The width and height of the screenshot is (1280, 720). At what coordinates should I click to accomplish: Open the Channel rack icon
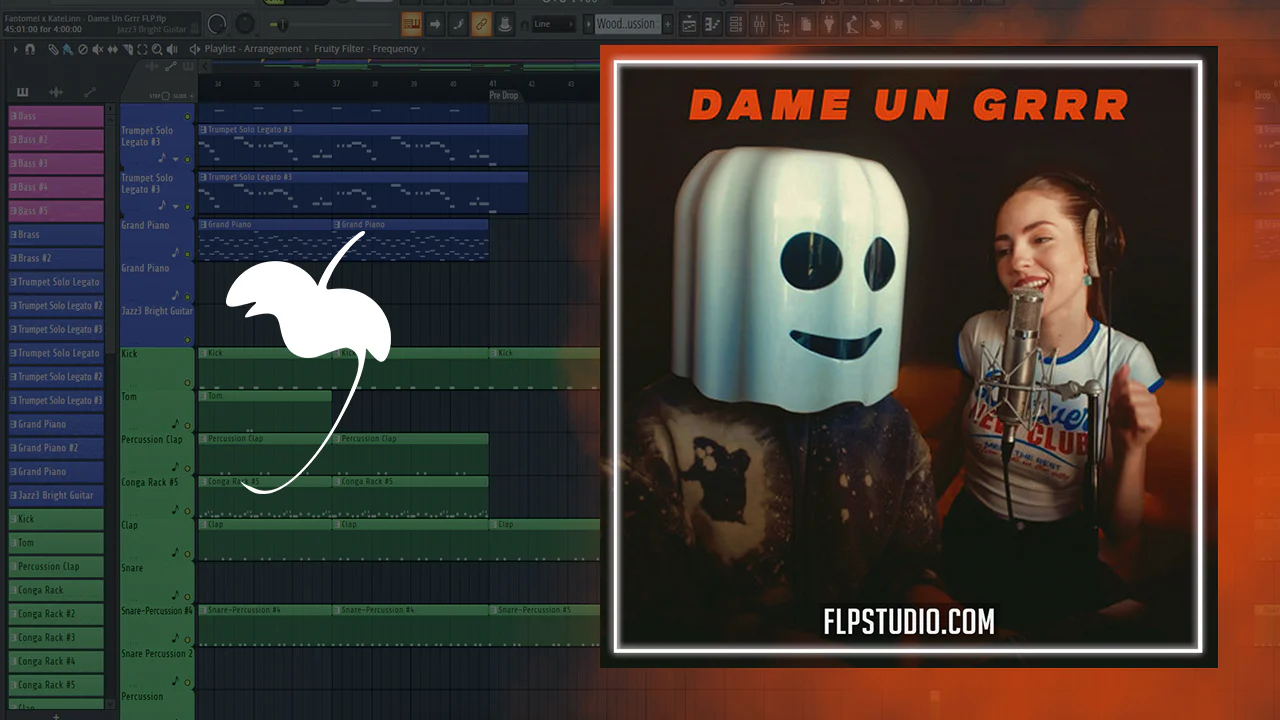736,24
